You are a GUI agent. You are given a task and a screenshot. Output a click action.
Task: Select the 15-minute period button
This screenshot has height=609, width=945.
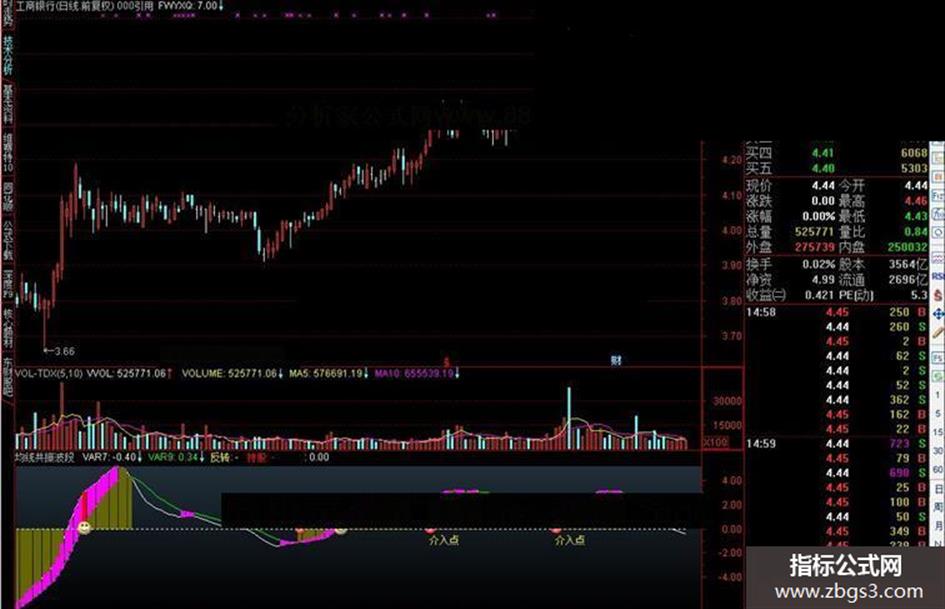938,432
